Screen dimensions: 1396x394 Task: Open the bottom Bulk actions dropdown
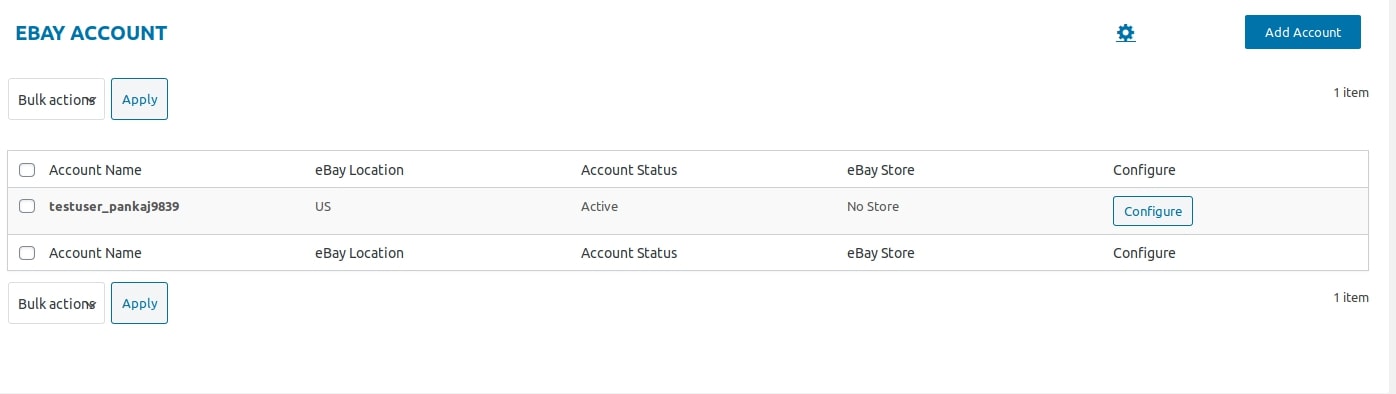click(x=56, y=303)
